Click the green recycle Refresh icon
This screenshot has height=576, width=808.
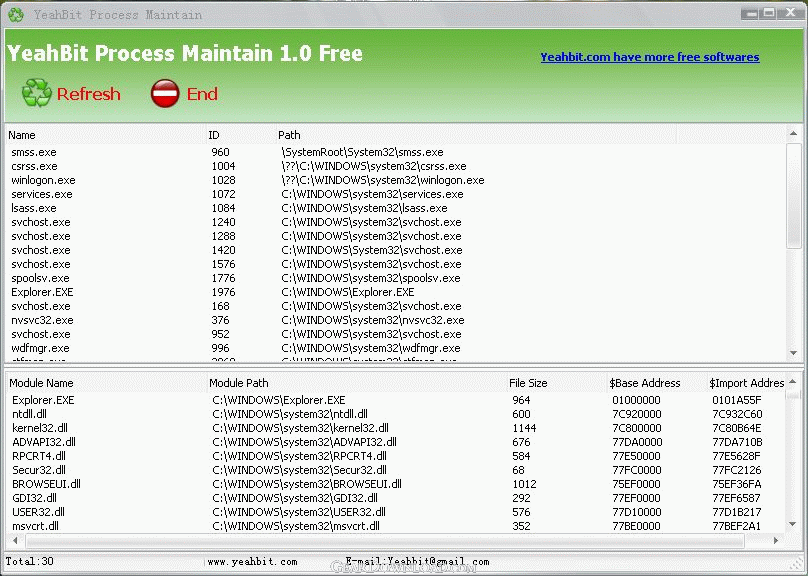coord(37,93)
